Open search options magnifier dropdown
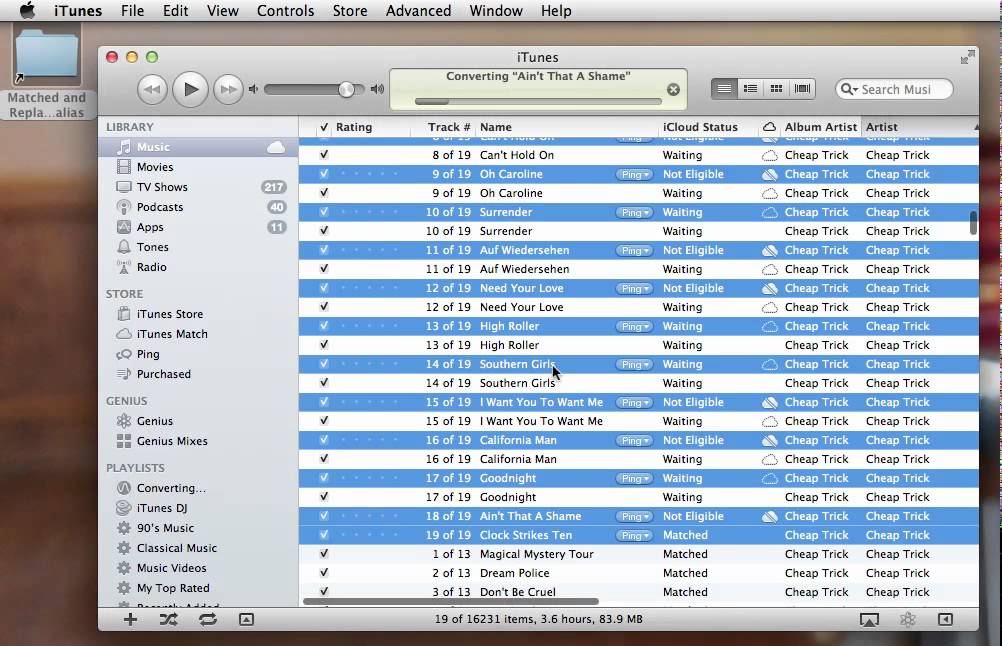 tap(849, 89)
